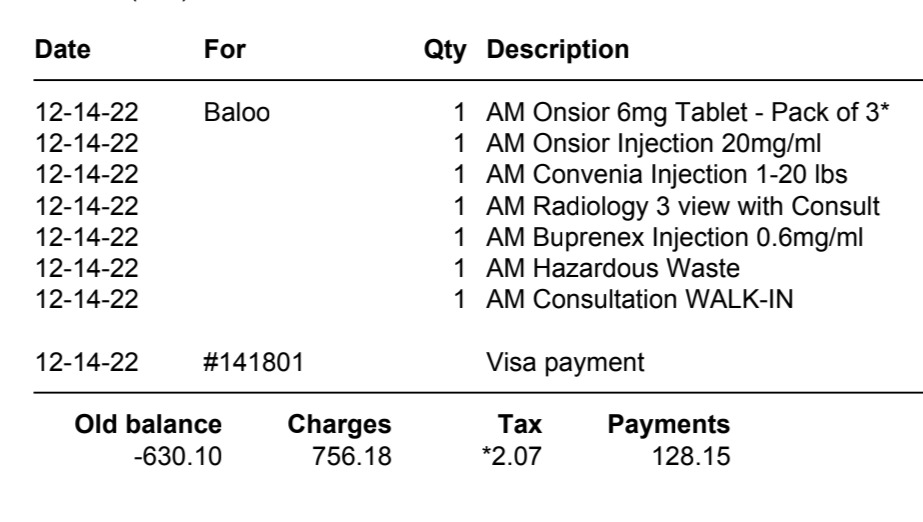923x522 pixels.
Task: Select the Description column header
Action: pyautogui.click(x=557, y=50)
